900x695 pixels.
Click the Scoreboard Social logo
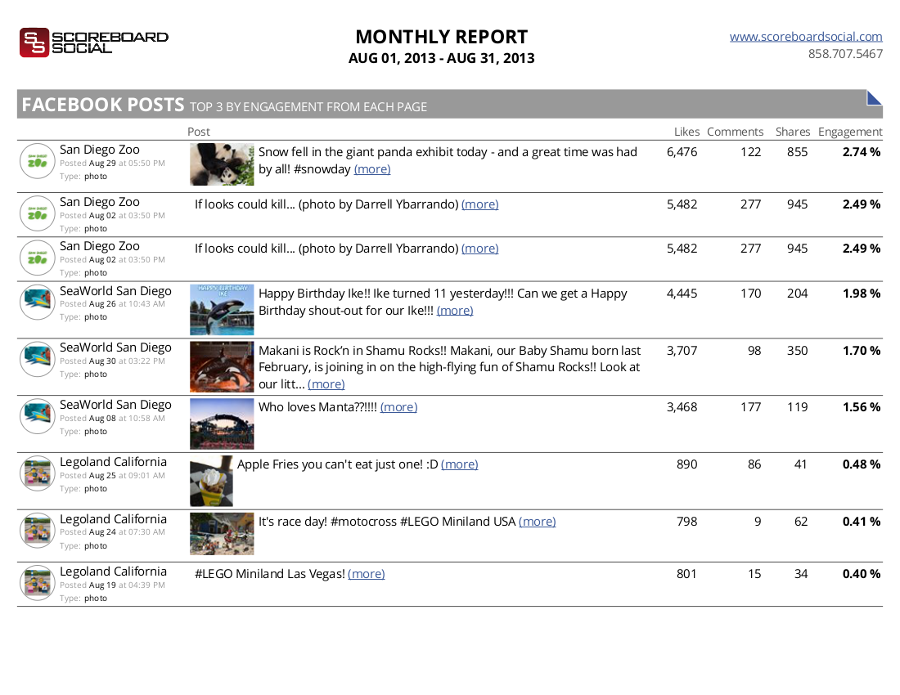pyautogui.click(x=94, y=42)
